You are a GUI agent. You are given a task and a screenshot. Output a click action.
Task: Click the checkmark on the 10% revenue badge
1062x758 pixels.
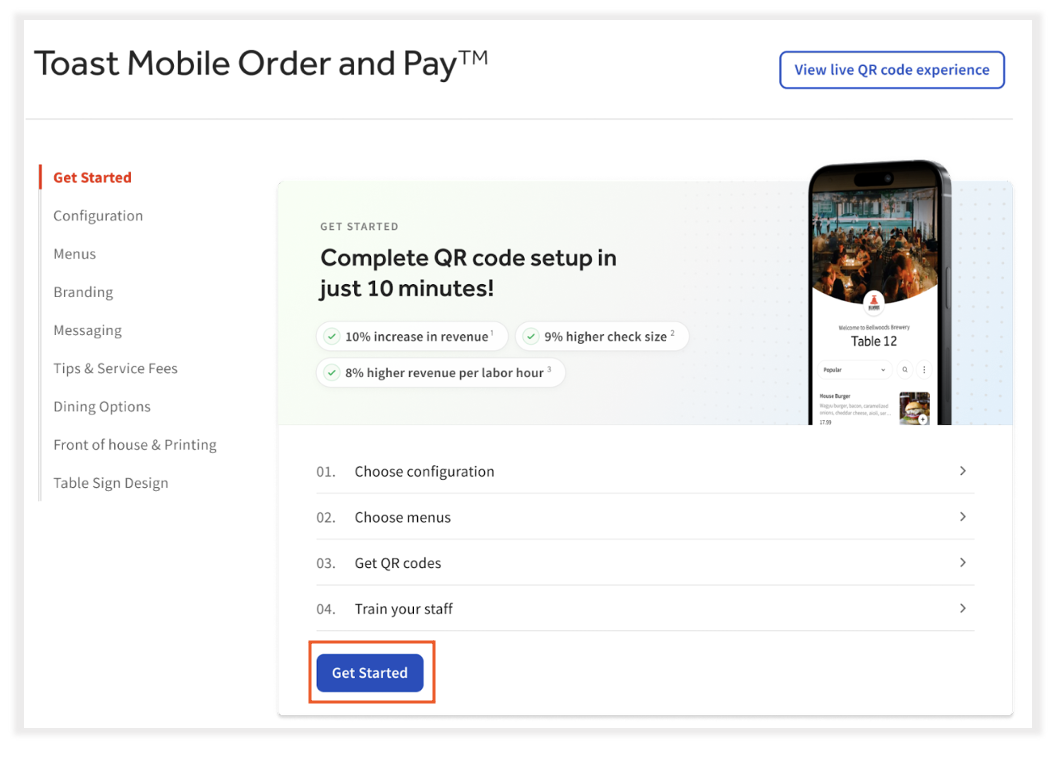(x=332, y=336)
